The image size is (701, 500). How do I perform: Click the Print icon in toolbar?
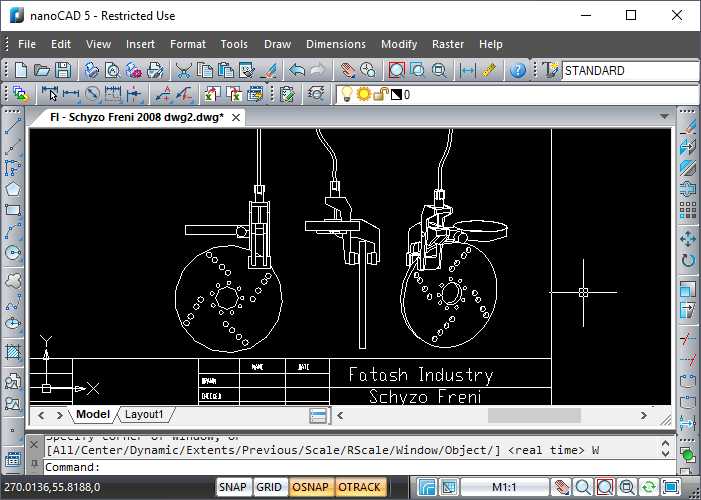91,71
